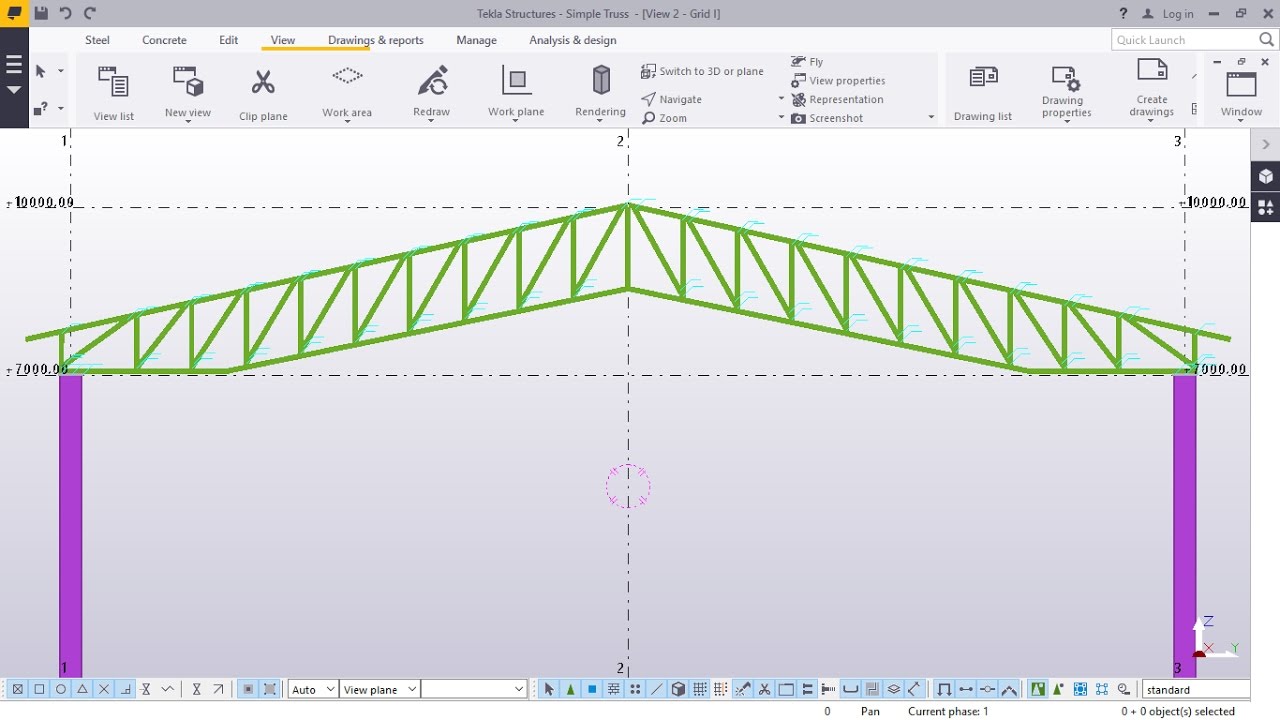Expand the side pane arrow

tap(1266, 145)
